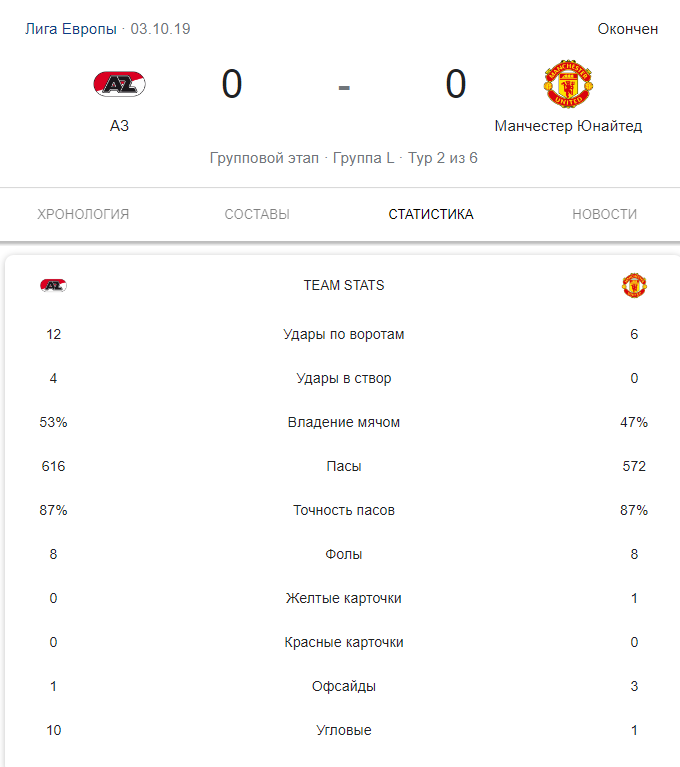
Task: Click the AZ club logo in header
Action: (119, 84)
